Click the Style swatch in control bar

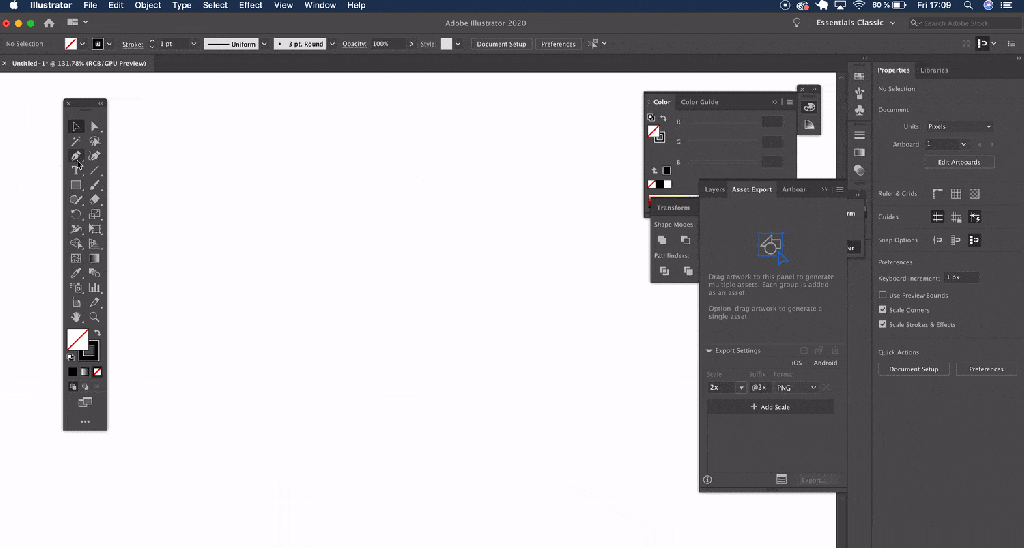point(447,44)
